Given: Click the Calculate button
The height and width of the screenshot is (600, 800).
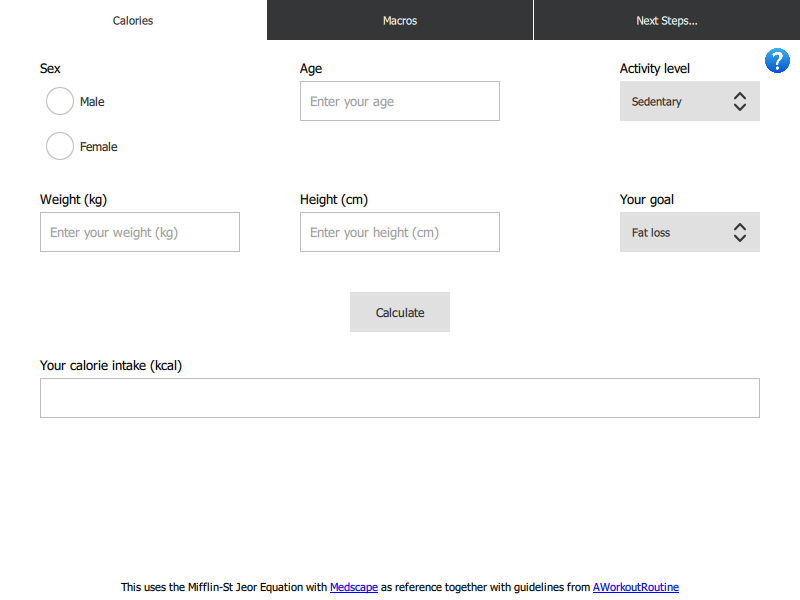Looking at the screenshot, I should coord(400,312).
